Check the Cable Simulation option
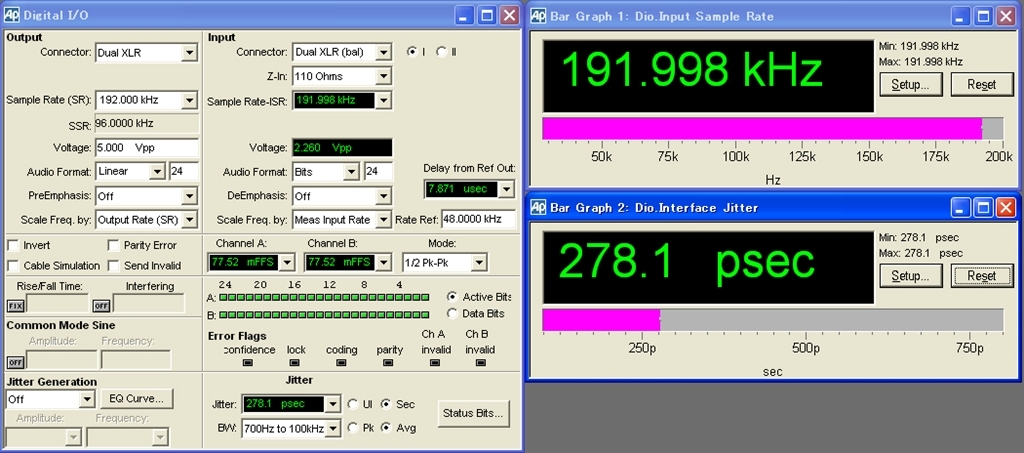Image resolution: width=1024 pixels, height=453 pixels. (x=13, y=266)
